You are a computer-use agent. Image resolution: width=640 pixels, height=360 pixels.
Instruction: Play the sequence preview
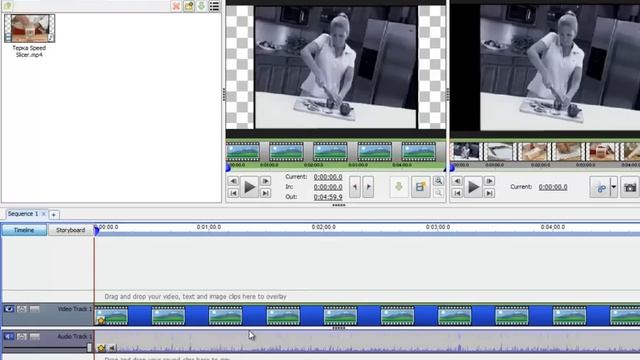(x=473, y=187)
